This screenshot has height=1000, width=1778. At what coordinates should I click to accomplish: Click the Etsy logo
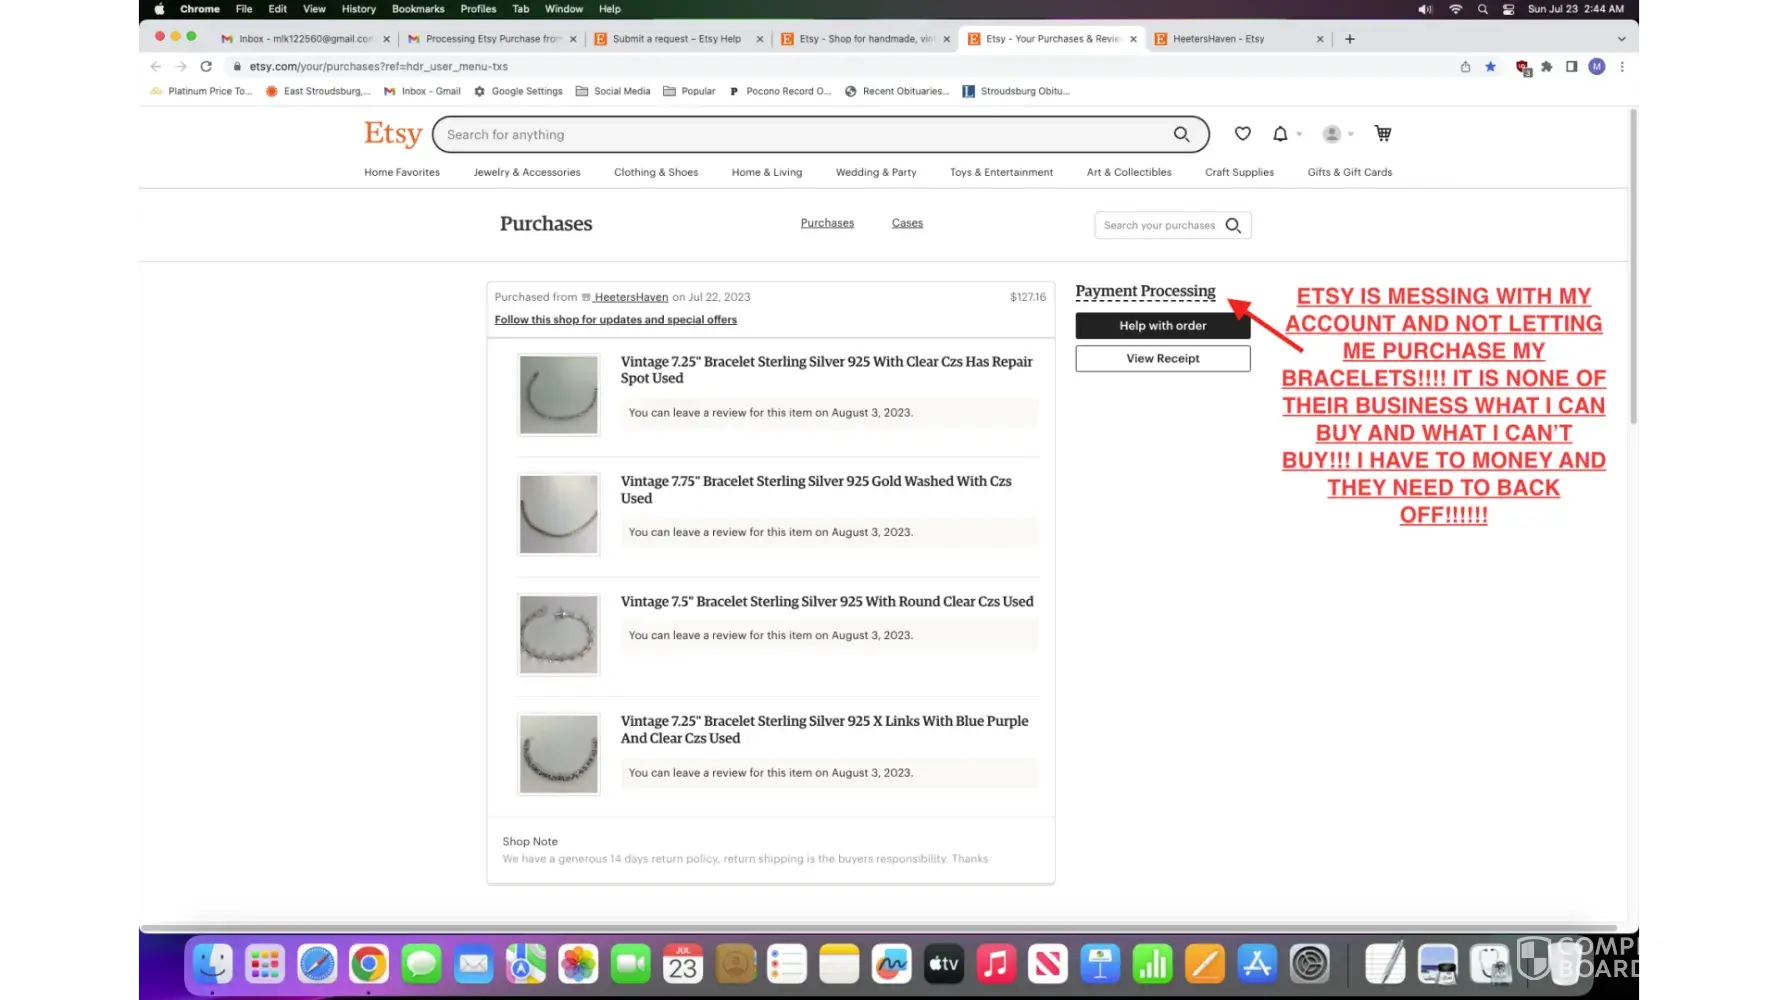[x=393, y=134]
